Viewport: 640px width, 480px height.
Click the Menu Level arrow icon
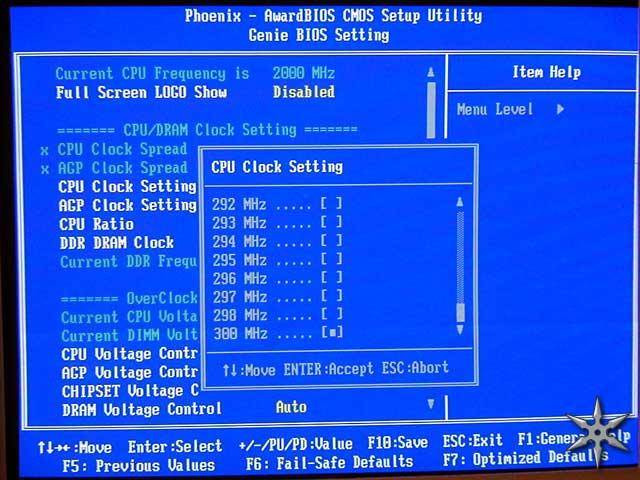560,109
